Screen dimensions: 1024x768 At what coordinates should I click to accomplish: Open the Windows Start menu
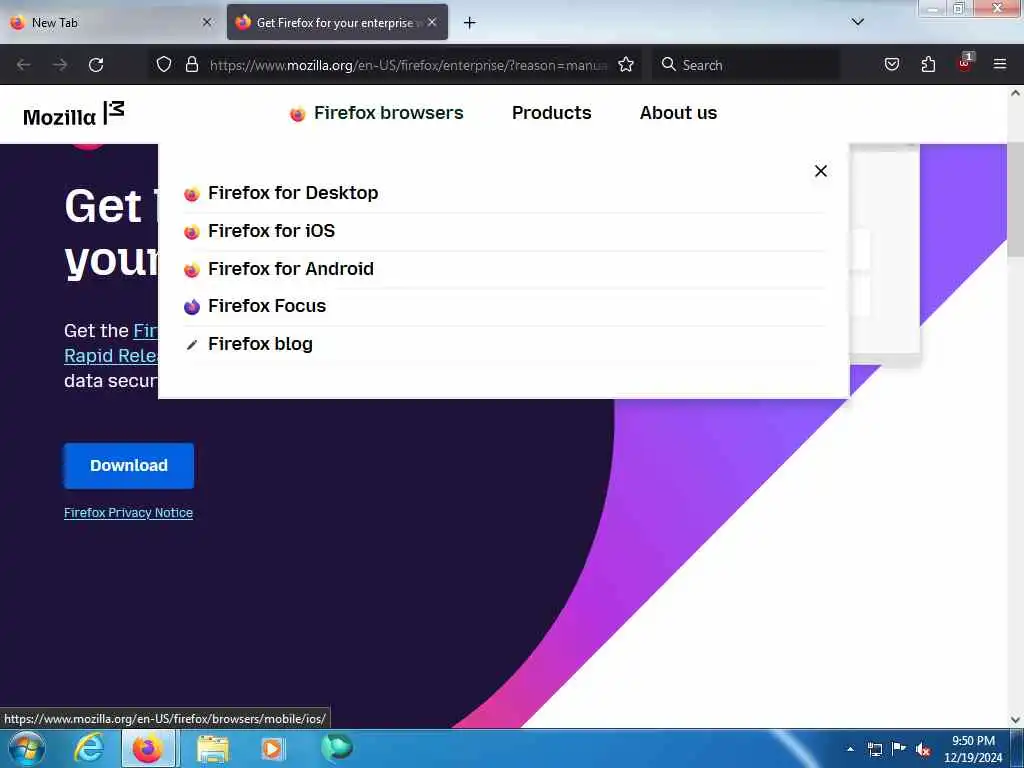(x=26, y=748)
